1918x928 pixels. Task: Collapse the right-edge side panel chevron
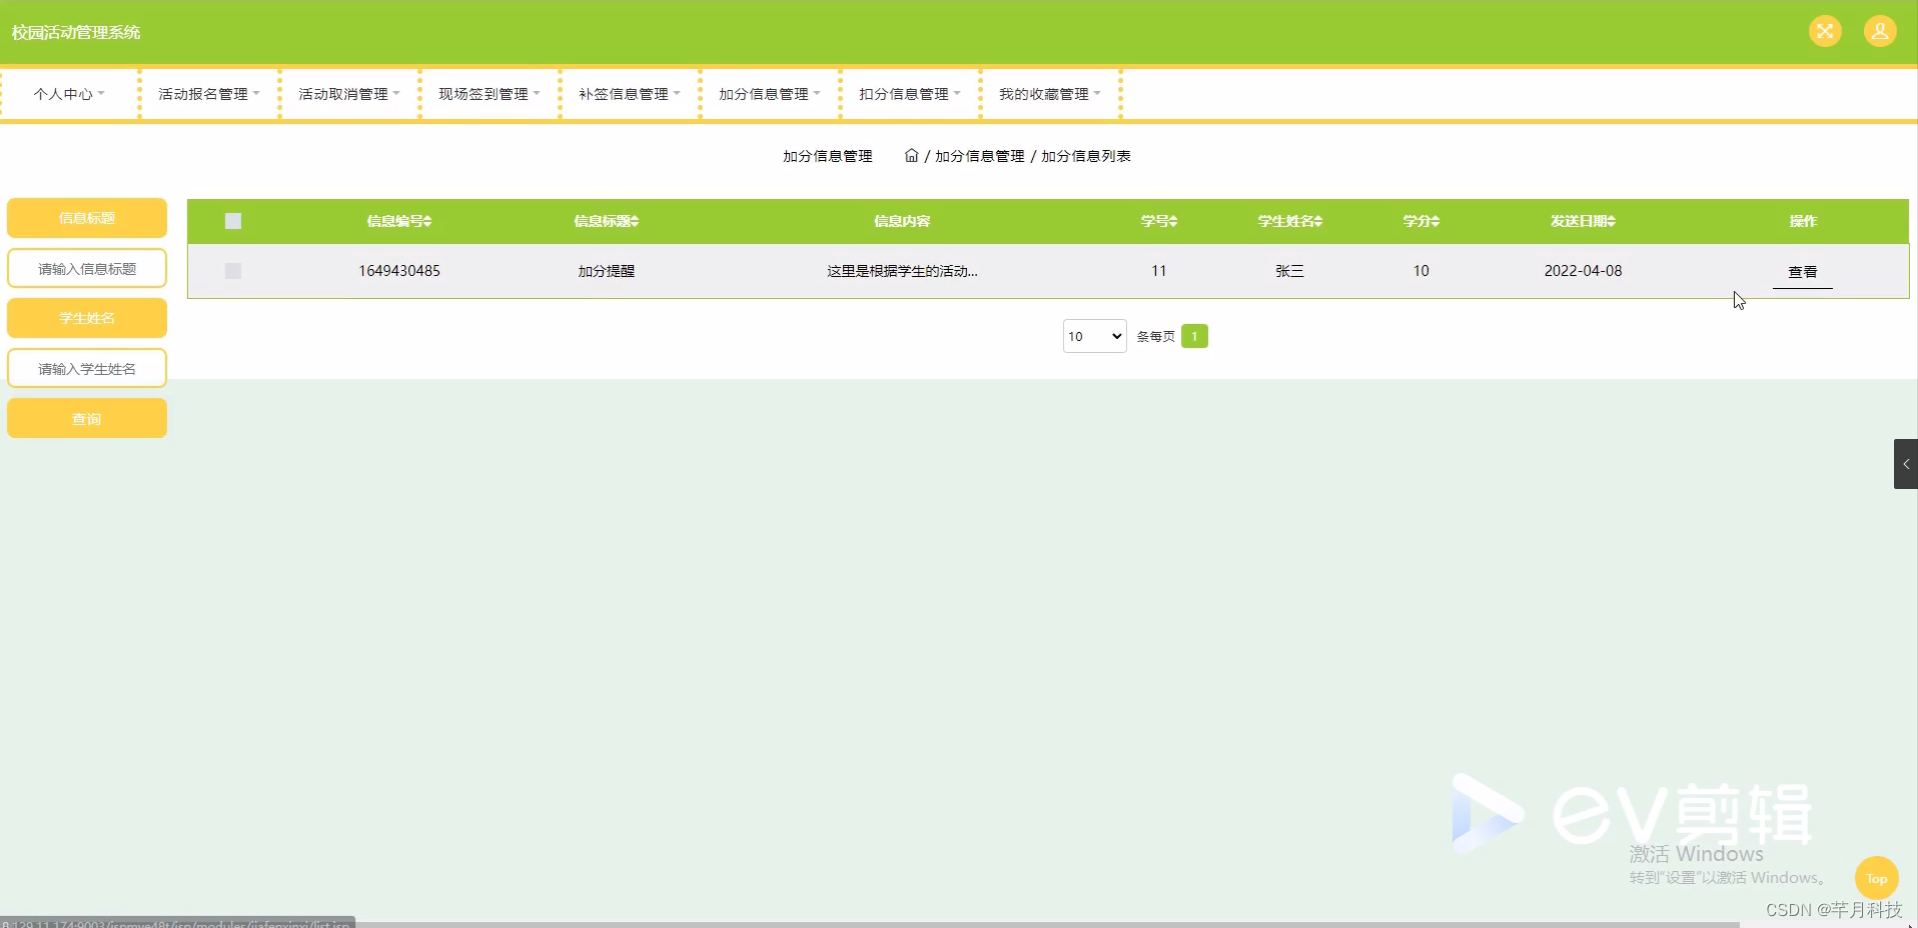point(1906,463)
